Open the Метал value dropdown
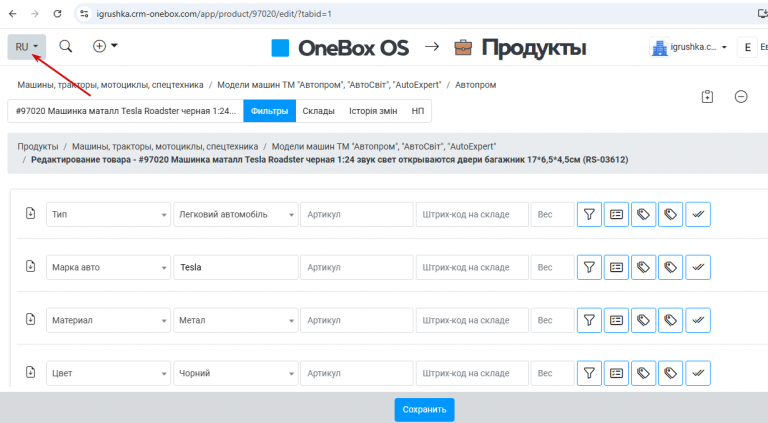 click(x=236, y=320)
